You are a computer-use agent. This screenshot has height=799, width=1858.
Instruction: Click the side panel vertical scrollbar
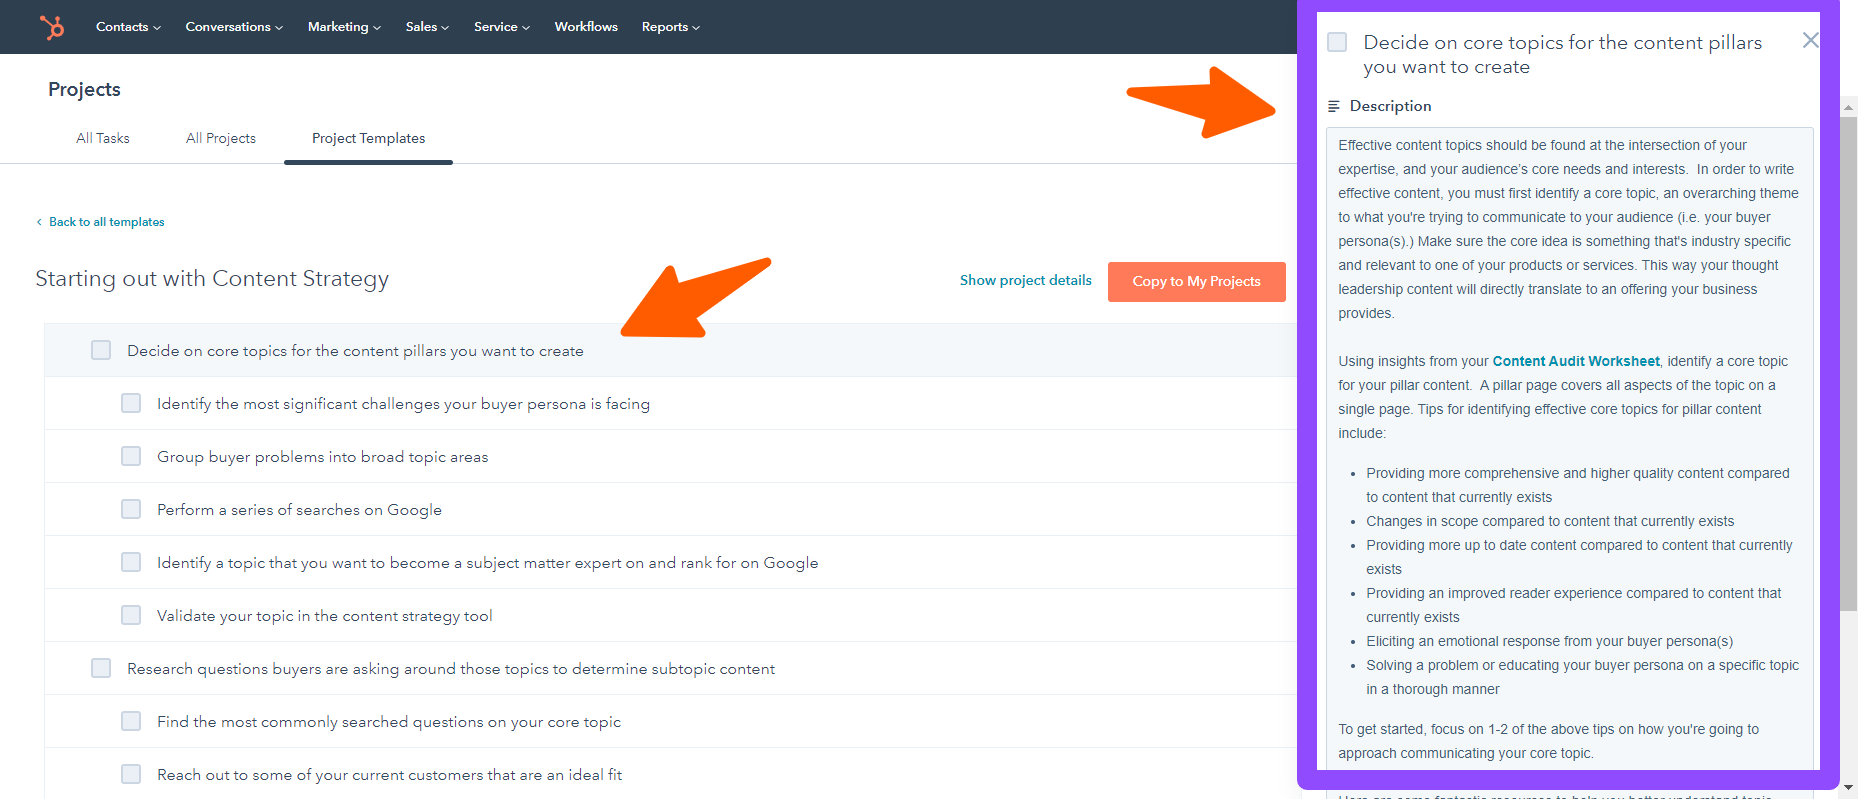(x=1848, y=400)
